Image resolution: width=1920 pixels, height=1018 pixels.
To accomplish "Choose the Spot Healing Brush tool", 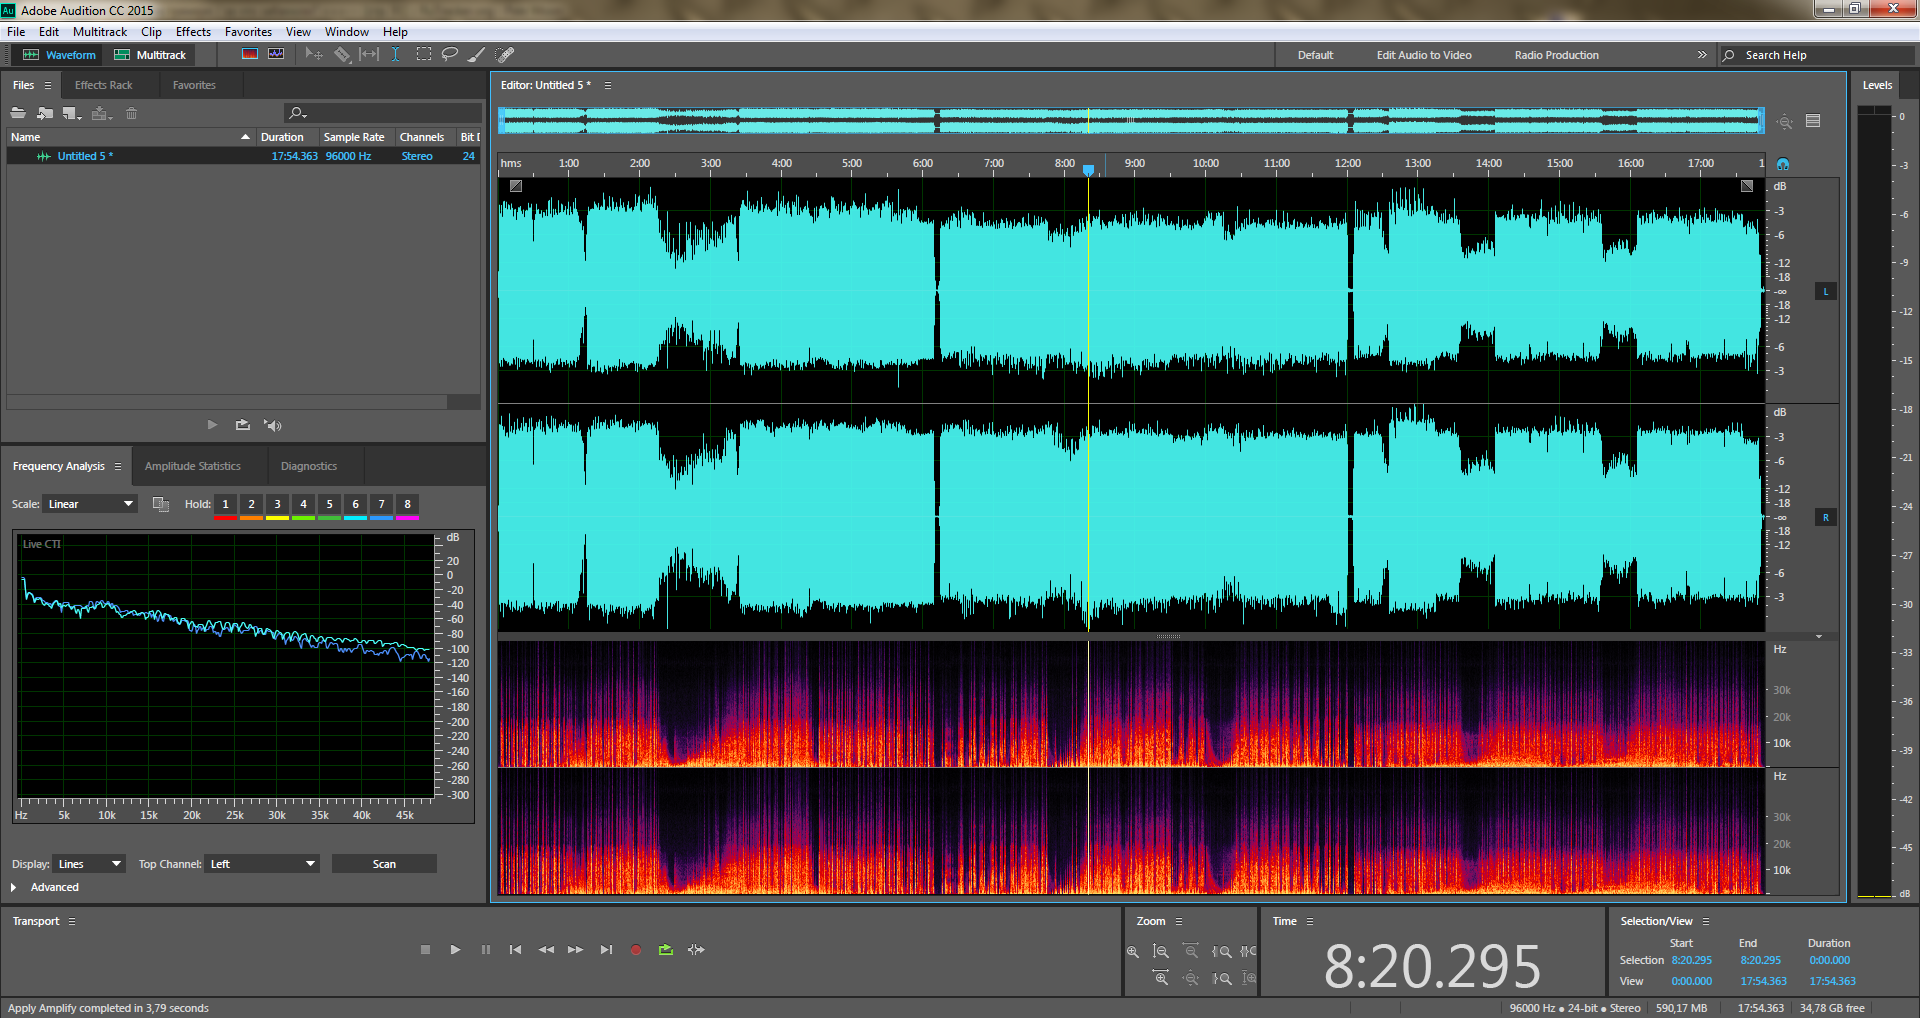I will click(505, 55).
